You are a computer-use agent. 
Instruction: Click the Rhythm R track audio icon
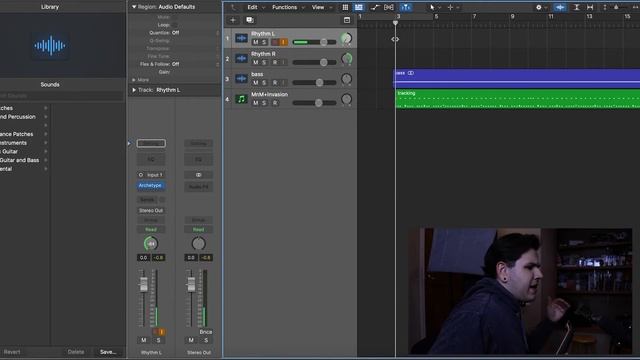241,58
